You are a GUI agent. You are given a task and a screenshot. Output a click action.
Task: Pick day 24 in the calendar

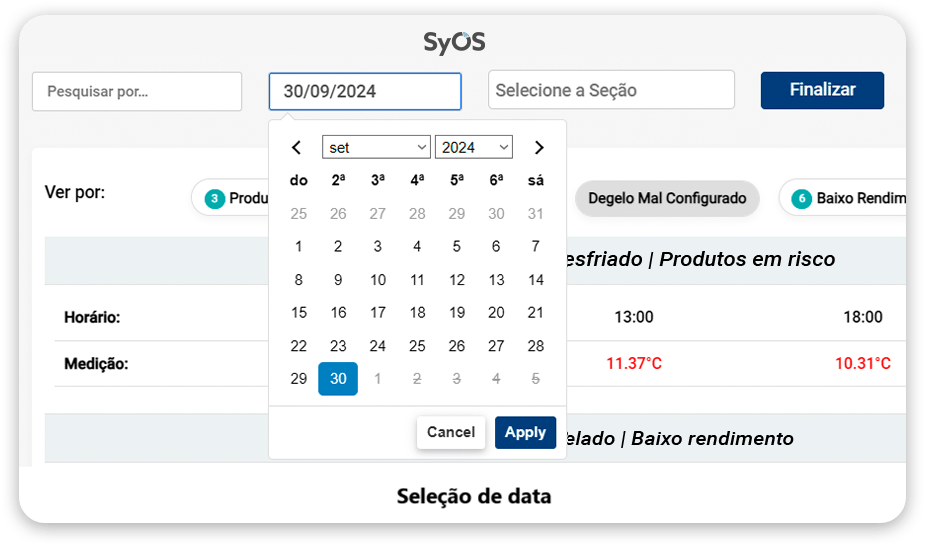point(377,346)
